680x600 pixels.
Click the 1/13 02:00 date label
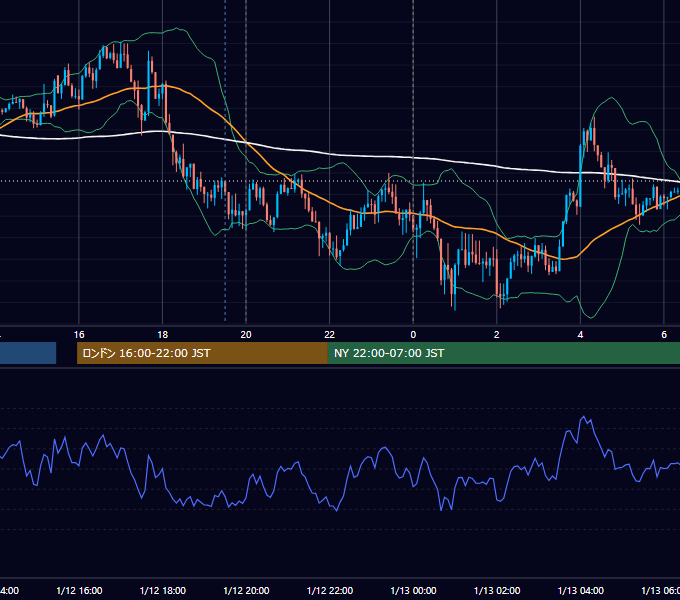tap(497, 590)
